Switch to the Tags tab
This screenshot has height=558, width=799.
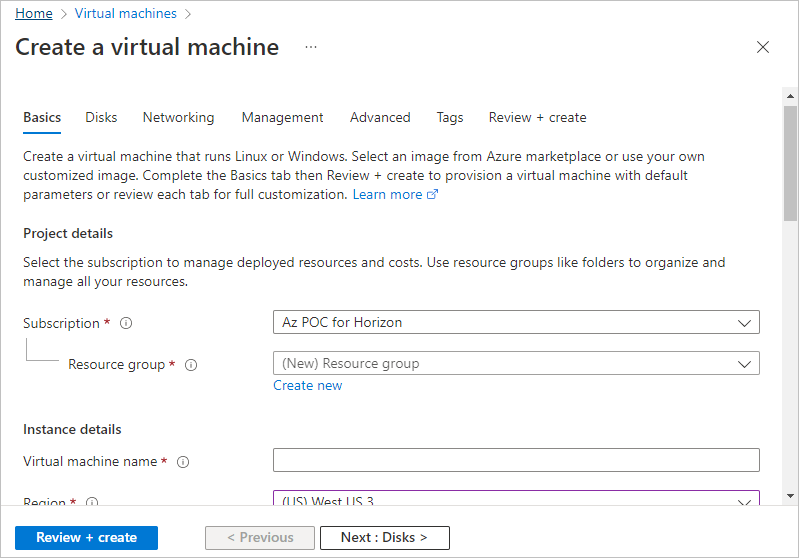(x=450, y=118)
